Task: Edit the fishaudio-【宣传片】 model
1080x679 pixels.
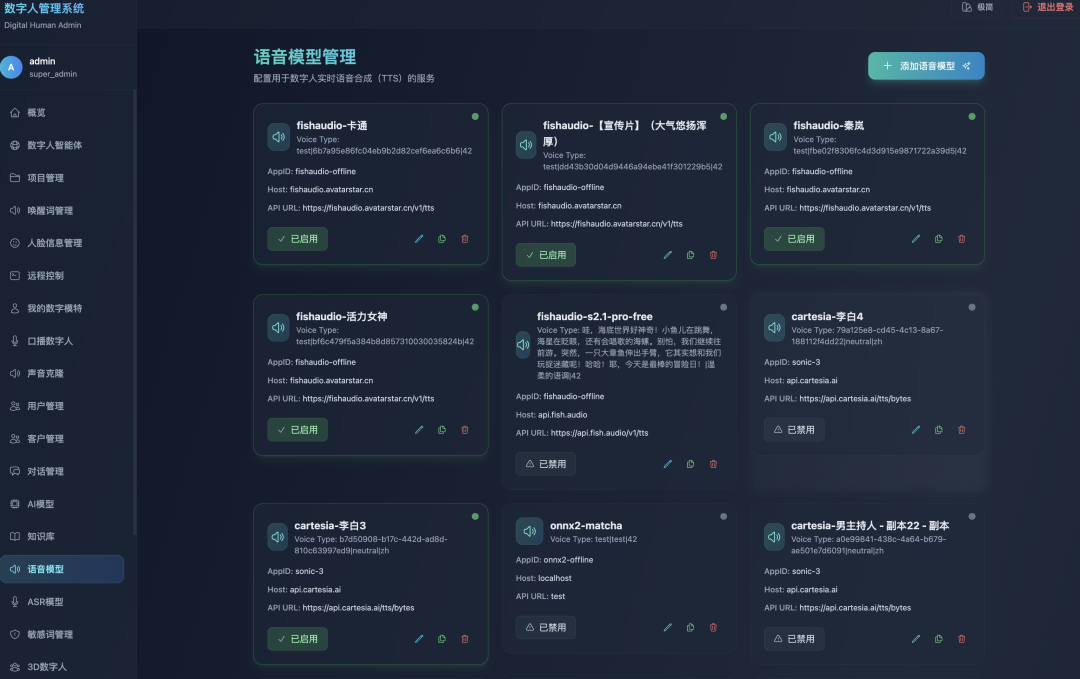Action: [667, 255]
